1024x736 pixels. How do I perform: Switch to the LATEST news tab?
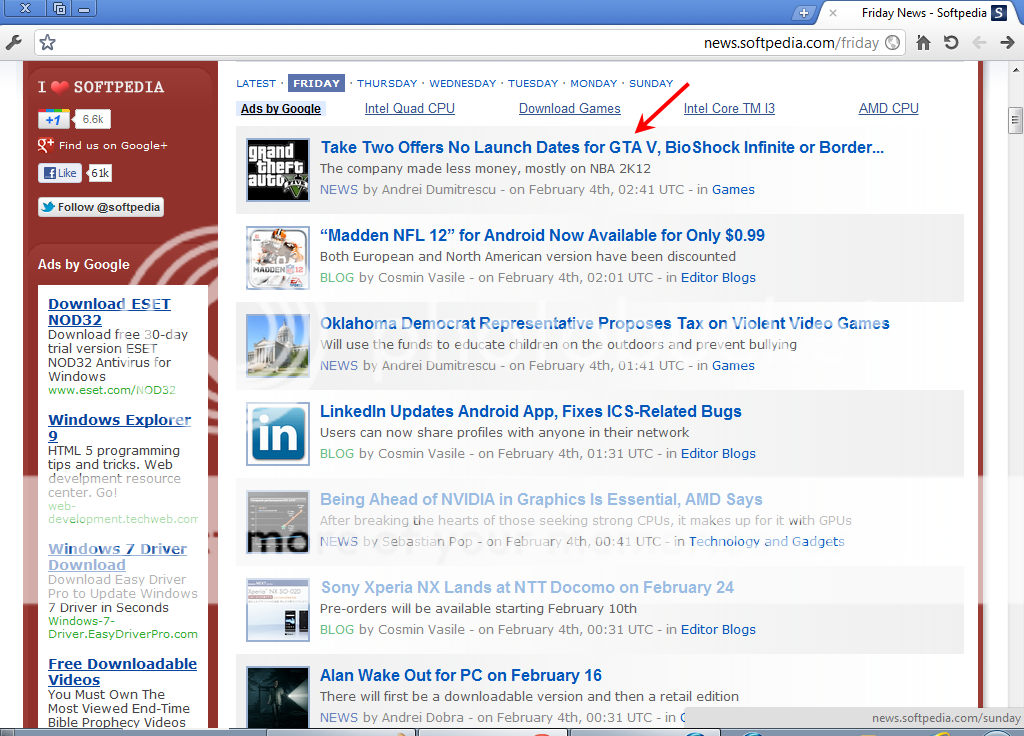coord(256,84)
